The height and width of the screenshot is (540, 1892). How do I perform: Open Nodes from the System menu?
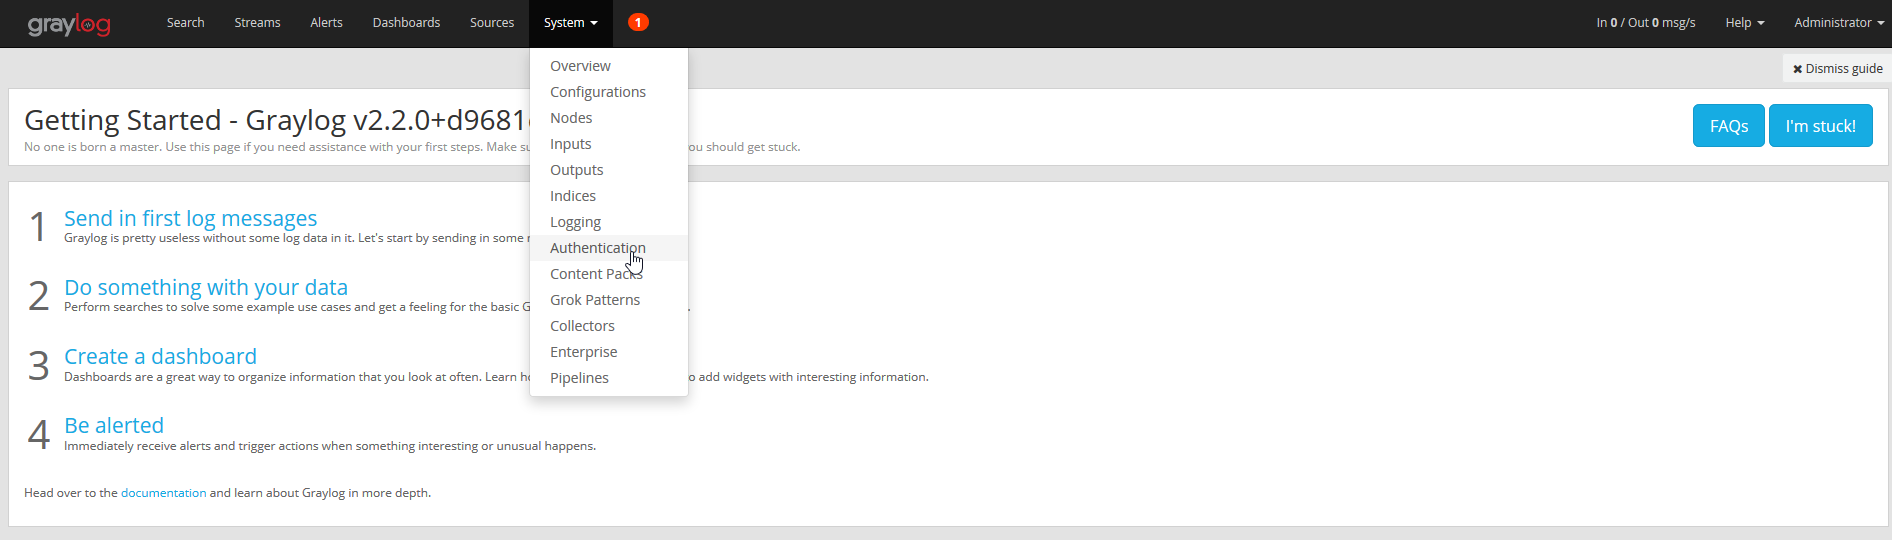(609, 118)
